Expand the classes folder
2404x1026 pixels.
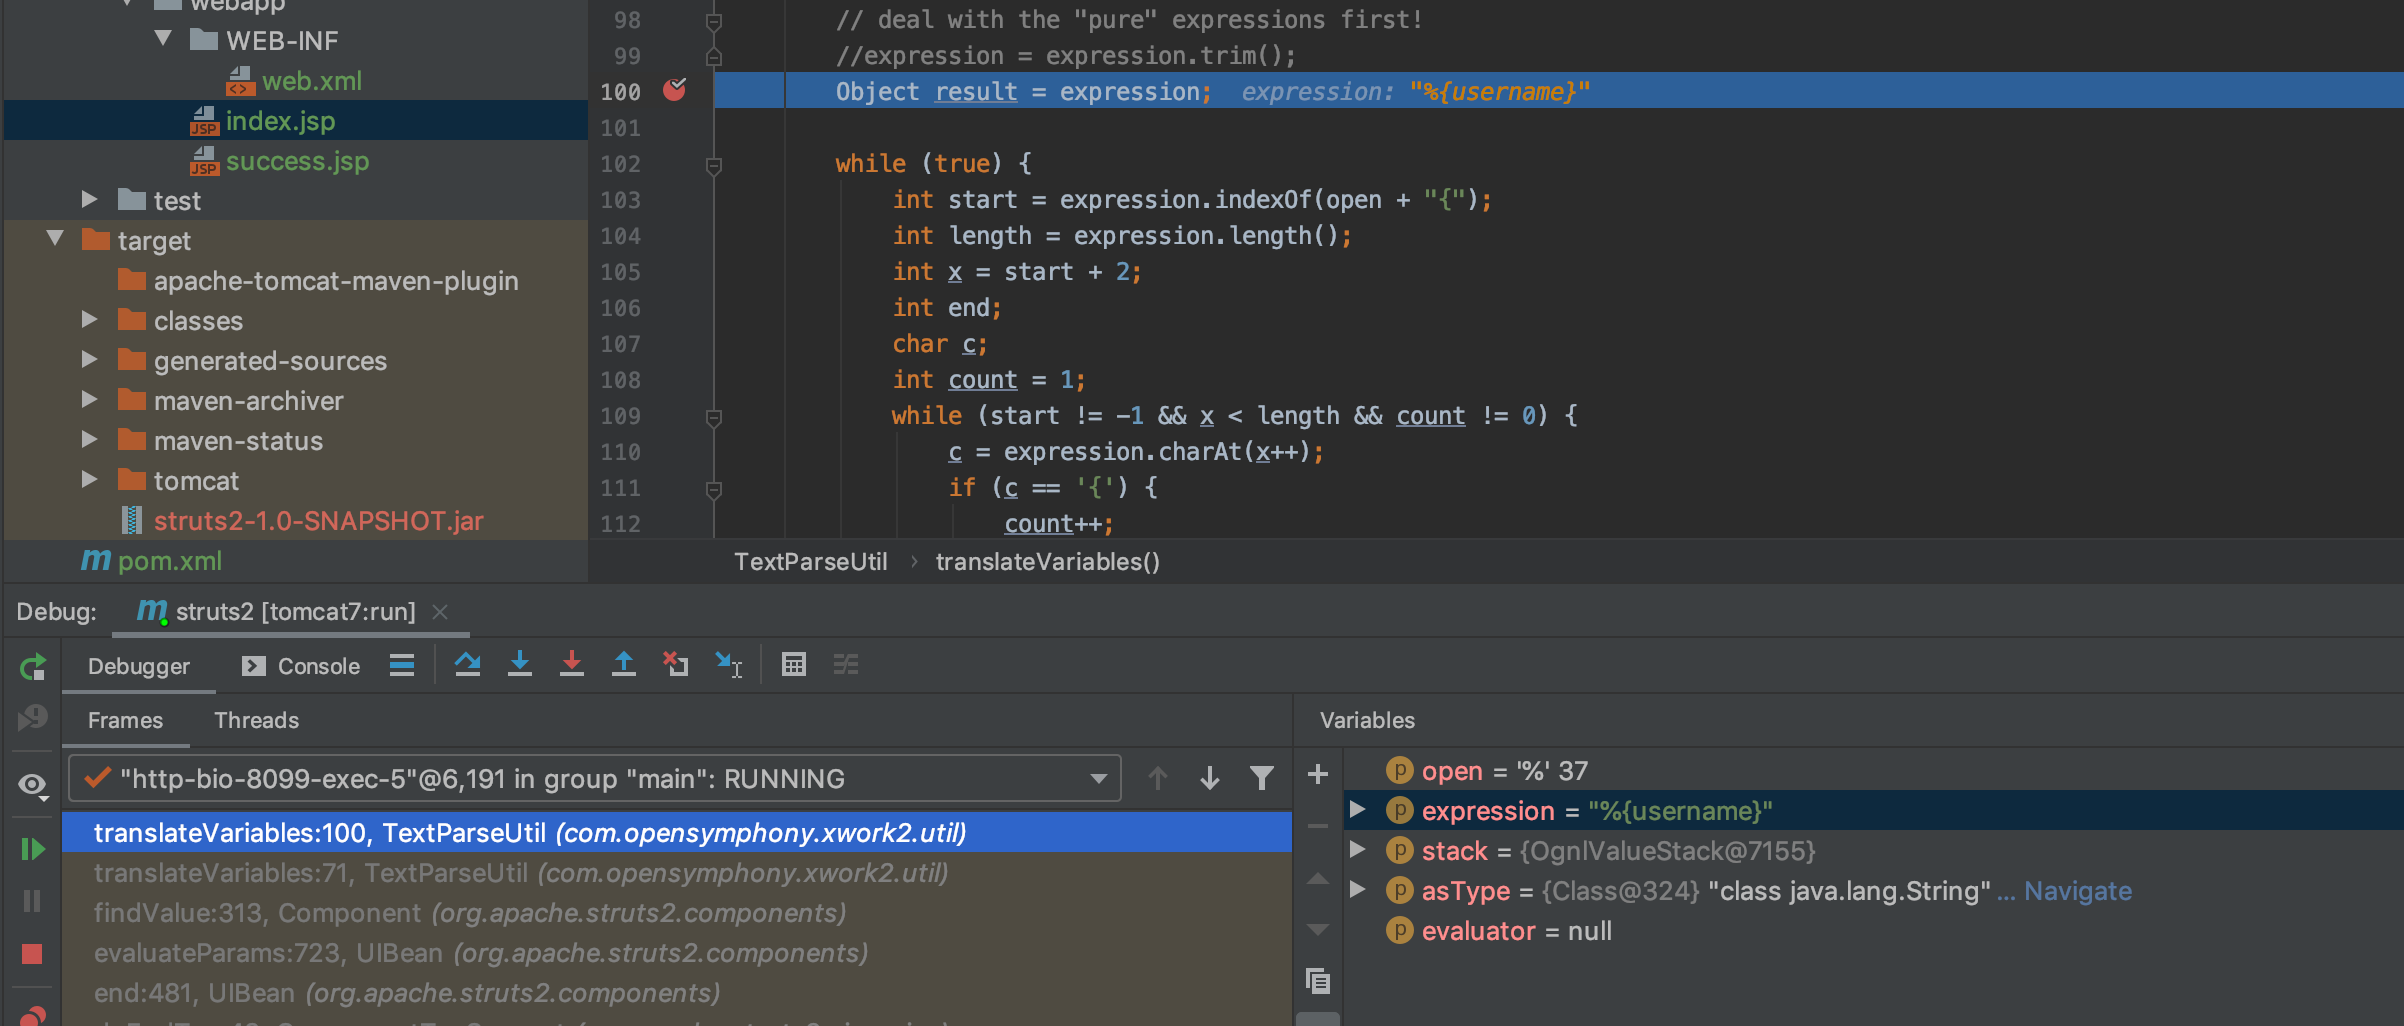pos(89,319)
